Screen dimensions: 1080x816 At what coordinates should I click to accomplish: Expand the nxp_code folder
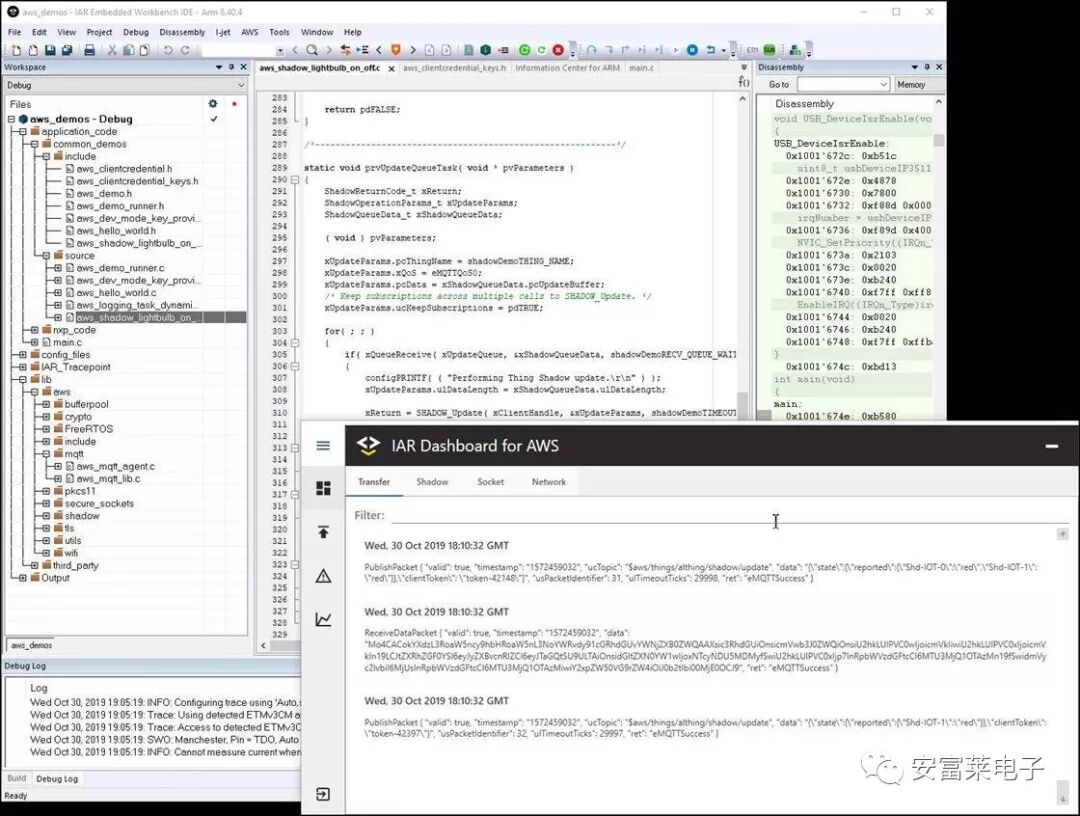[34, 330]
